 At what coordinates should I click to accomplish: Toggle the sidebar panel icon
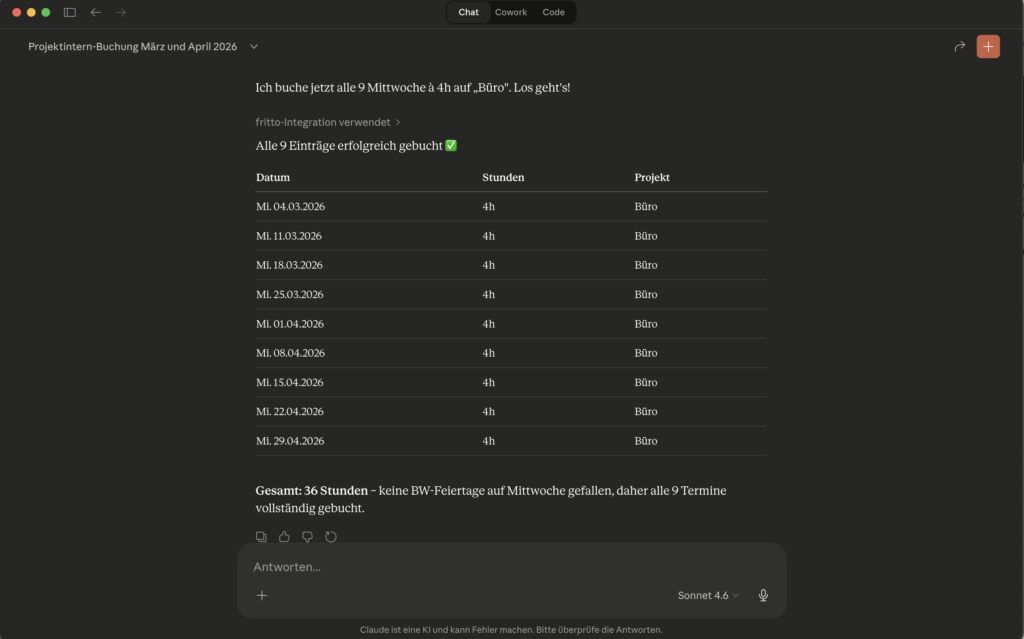pos(70,12)
